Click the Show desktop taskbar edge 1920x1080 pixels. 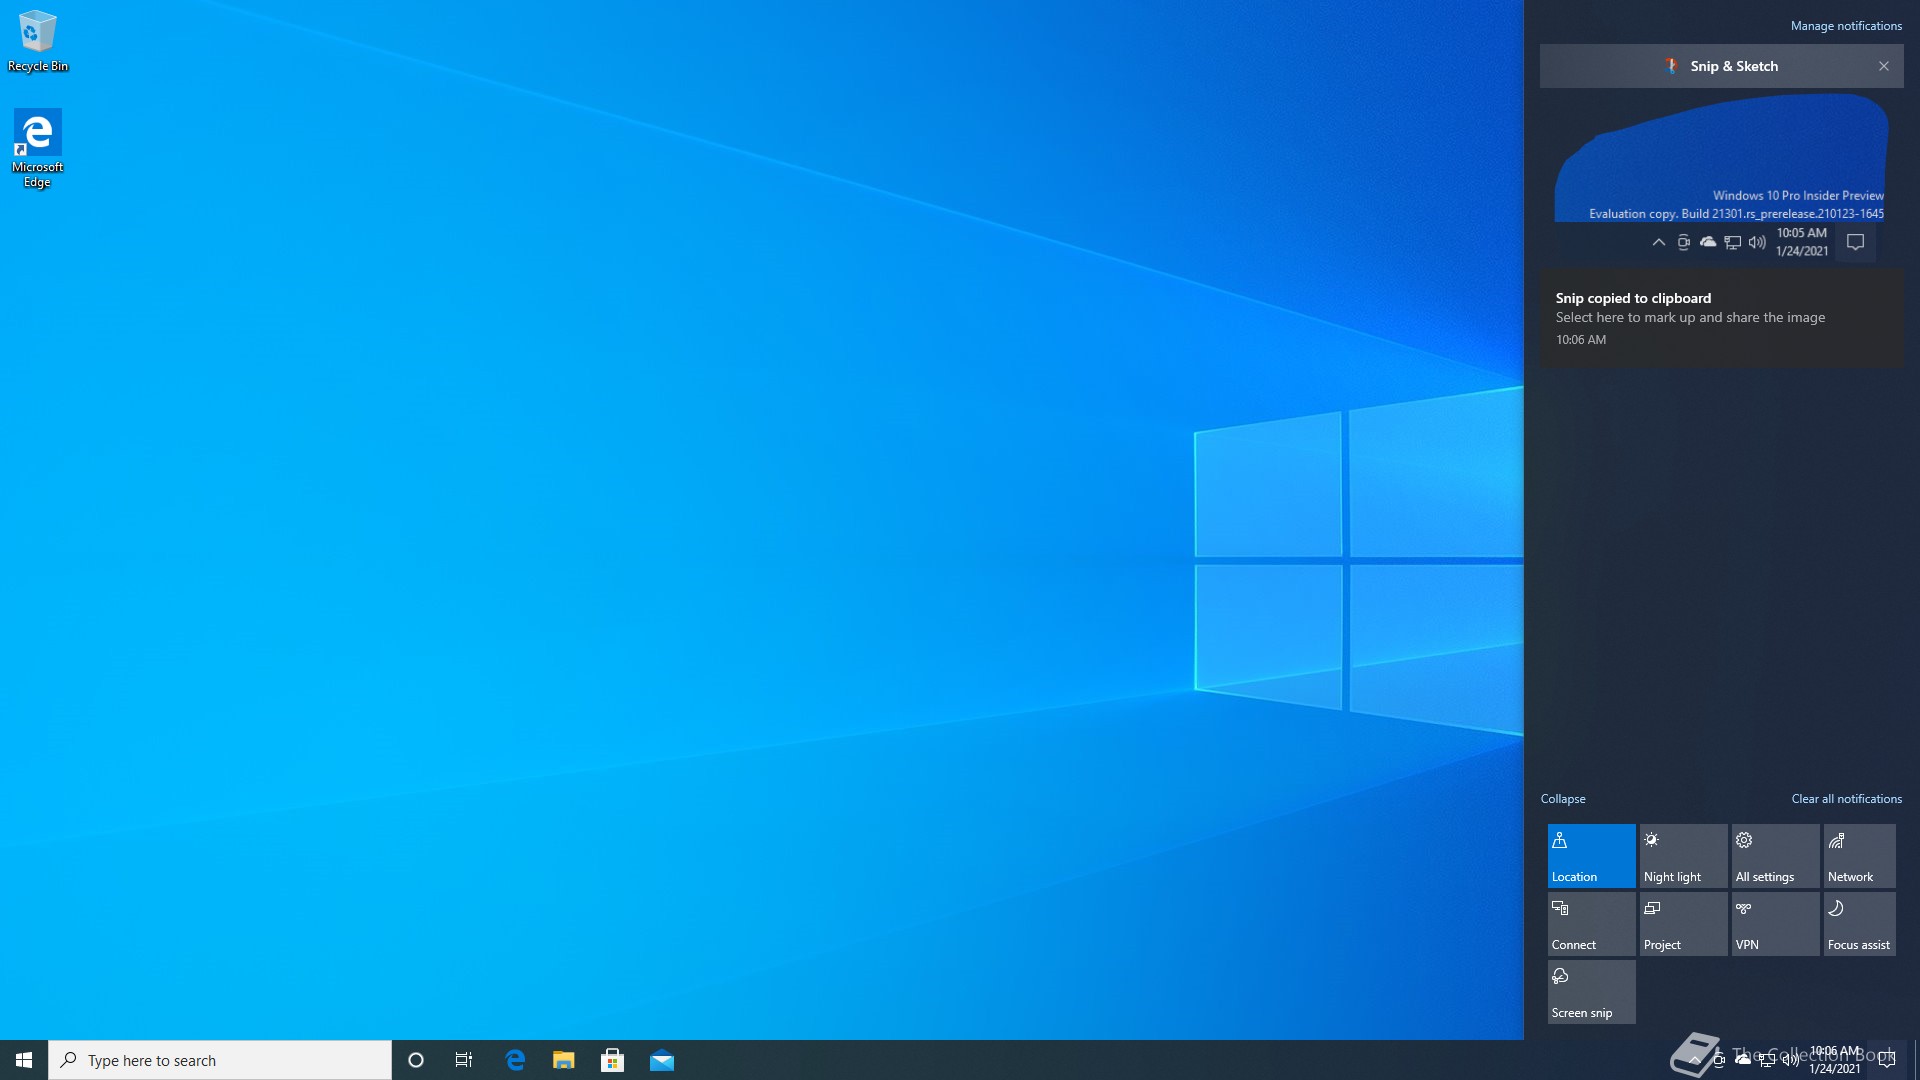[x=1916, y=1060]
